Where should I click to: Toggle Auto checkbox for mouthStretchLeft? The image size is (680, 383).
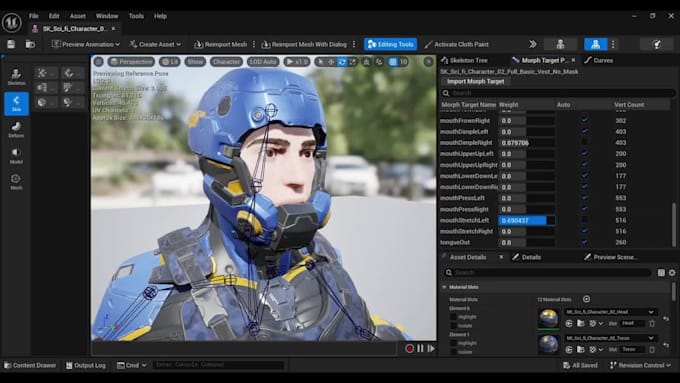(584, 220)
